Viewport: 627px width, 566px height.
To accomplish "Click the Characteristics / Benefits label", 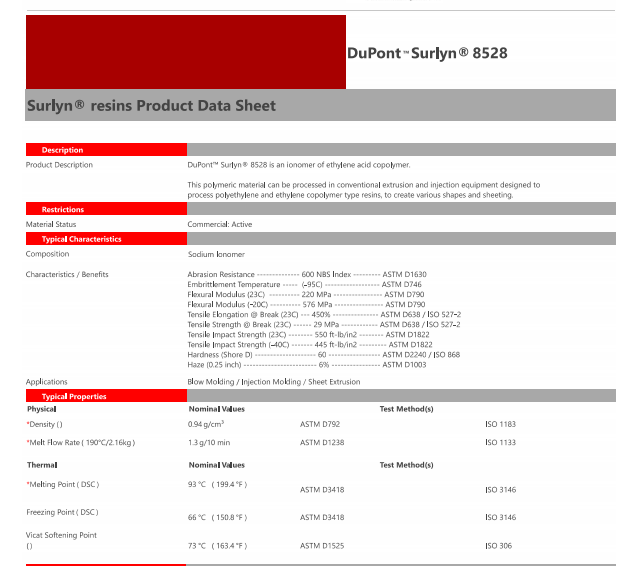I will click(x=67, y=274).
